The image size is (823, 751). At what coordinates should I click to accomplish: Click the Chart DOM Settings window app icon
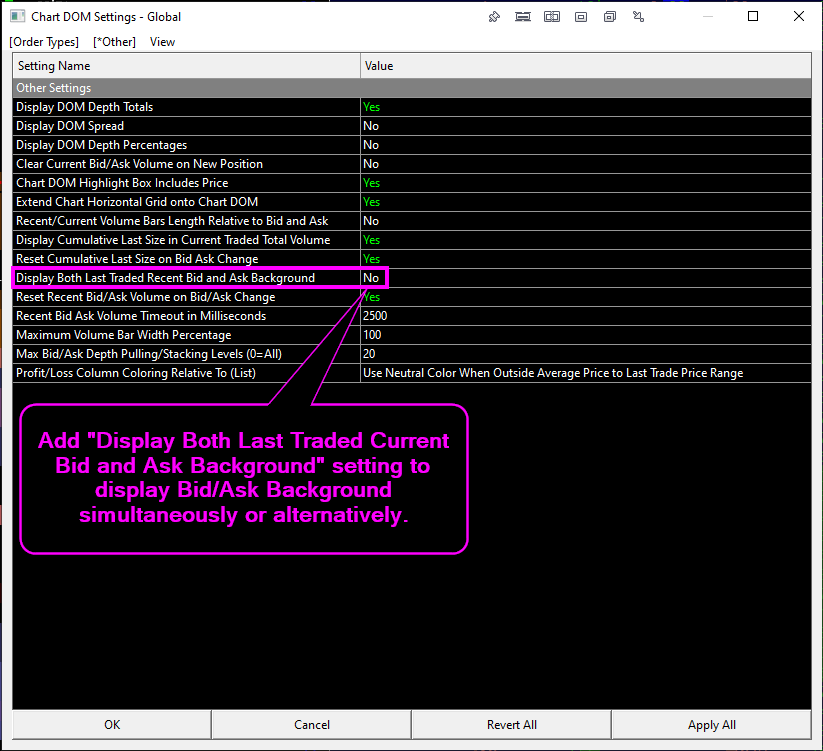17,16
